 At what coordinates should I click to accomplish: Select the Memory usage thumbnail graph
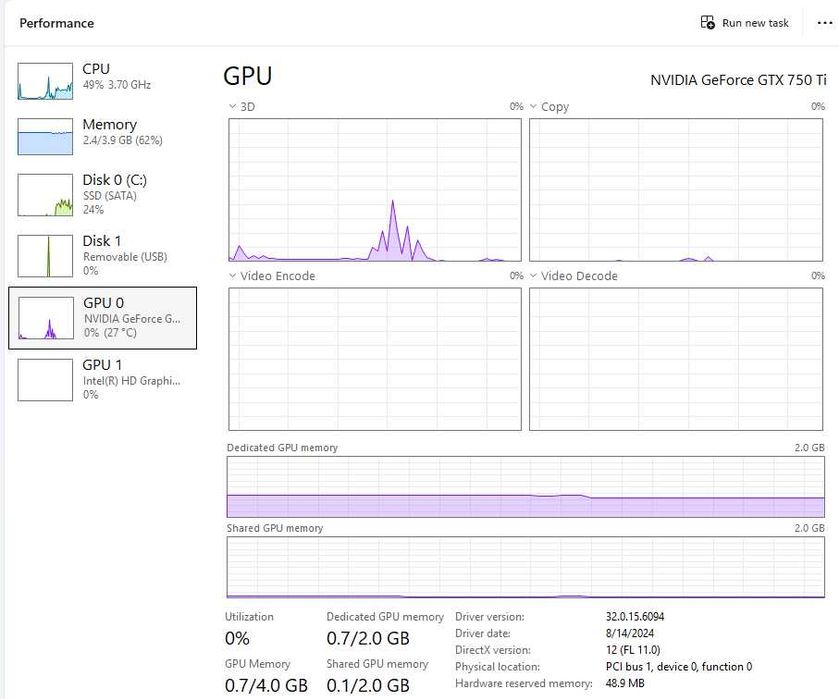45,136
